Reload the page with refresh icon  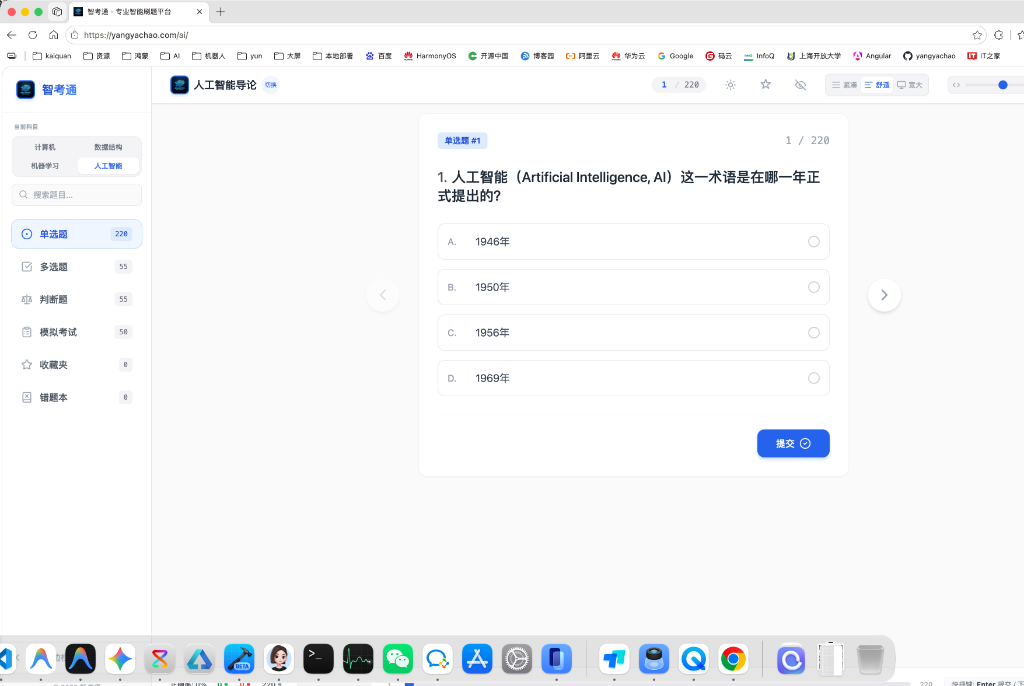point(33,35)
